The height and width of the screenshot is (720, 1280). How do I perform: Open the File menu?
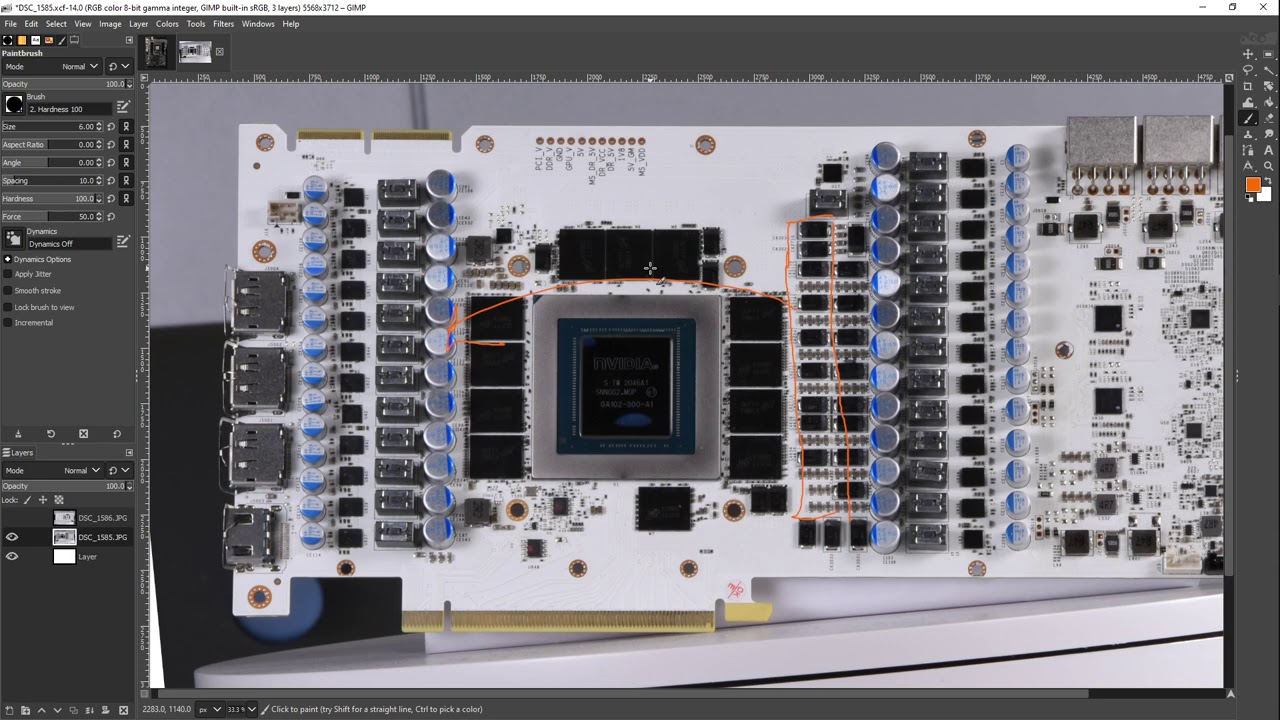click(x=10, y=24)
